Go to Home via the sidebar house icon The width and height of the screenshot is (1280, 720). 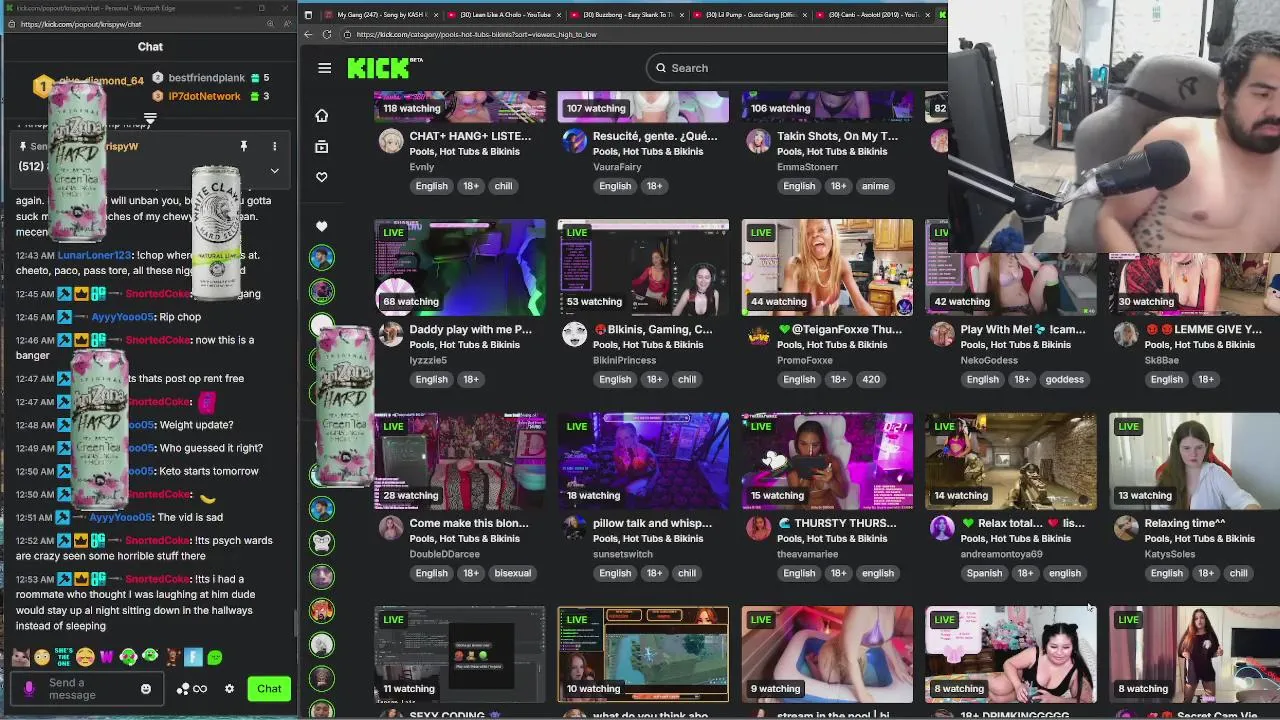pos(321,116)
